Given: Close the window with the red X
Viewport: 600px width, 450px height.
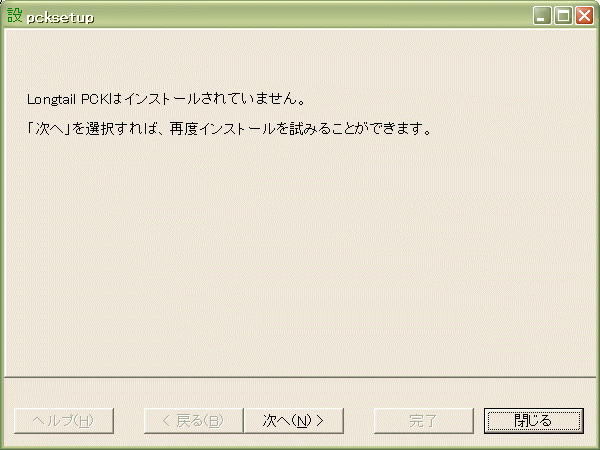Looking at the screenshot, I should pyautogui.click(x=585, y=16).
